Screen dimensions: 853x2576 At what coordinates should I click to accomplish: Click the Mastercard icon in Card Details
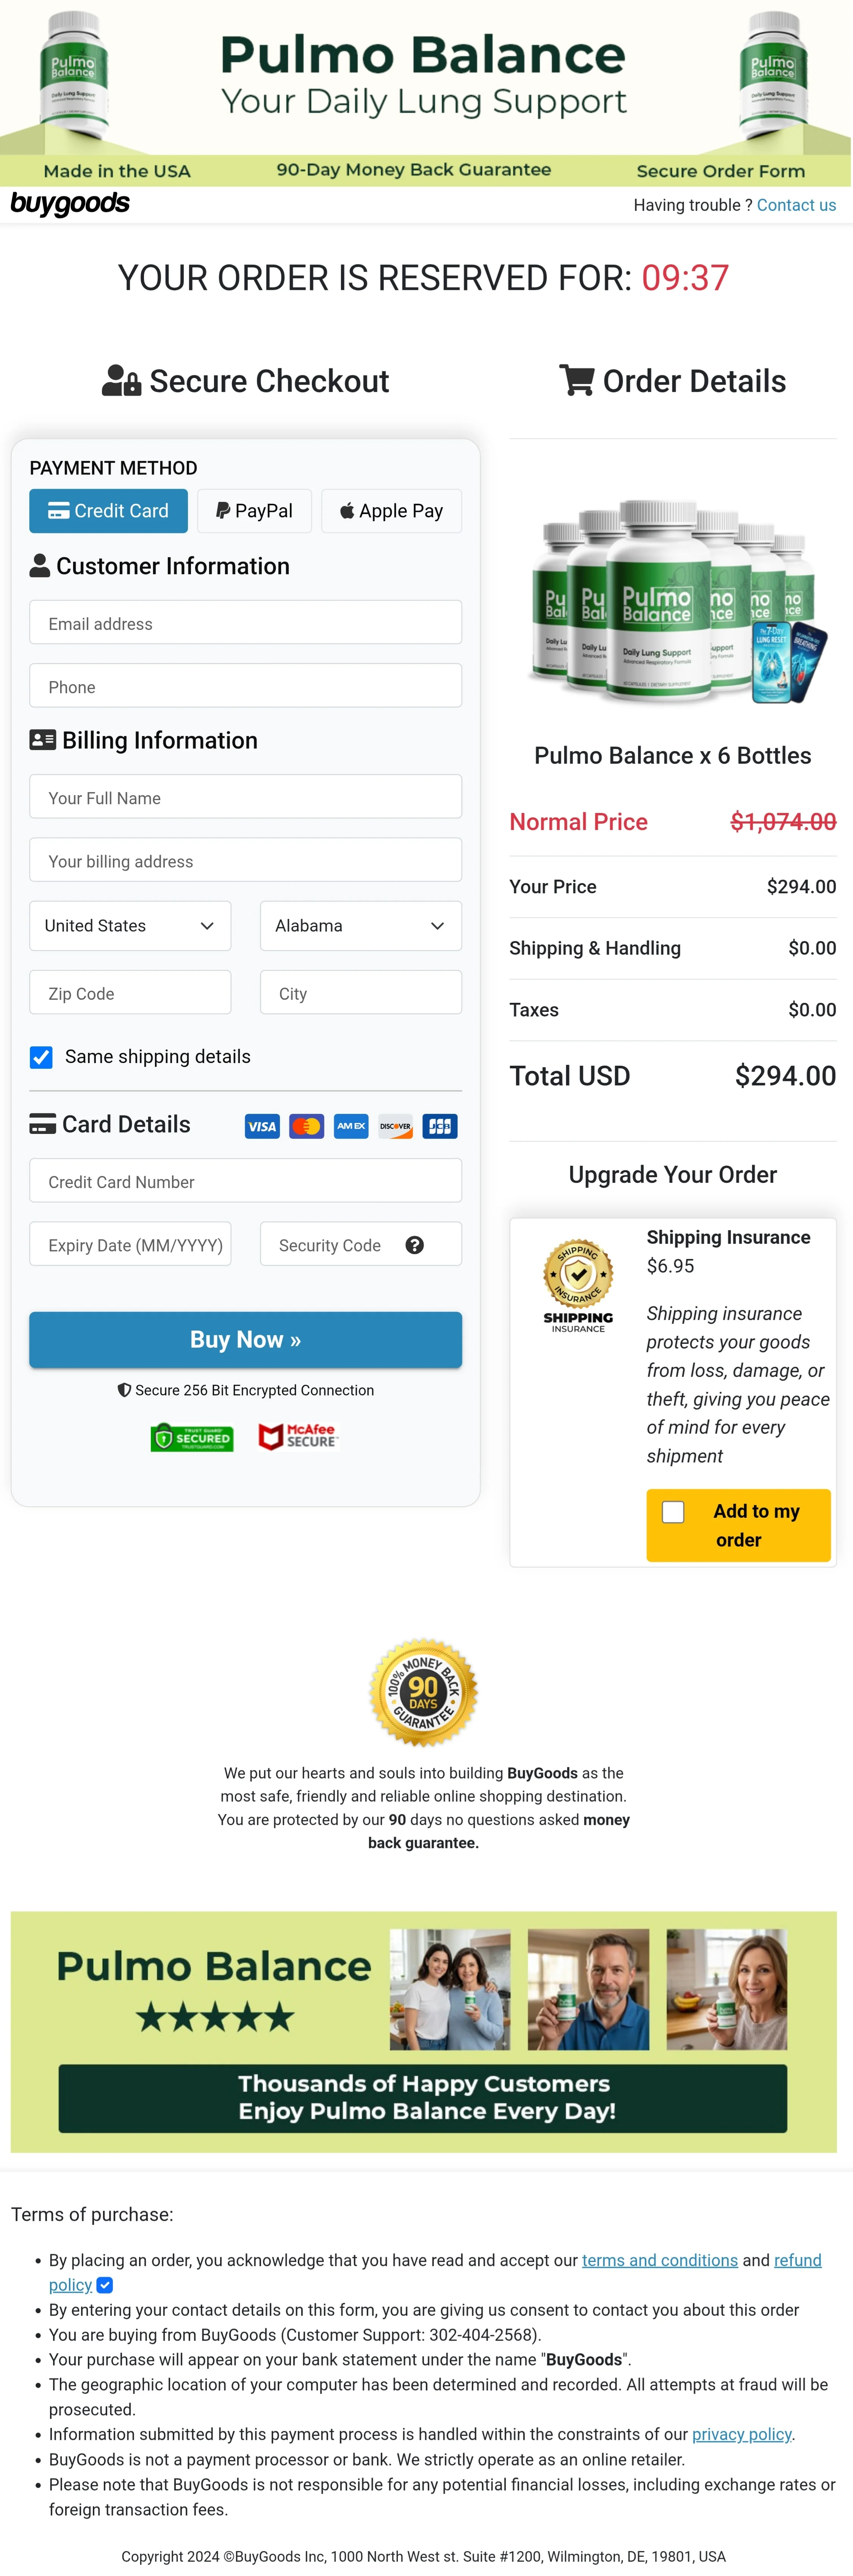pos(306,1126)
